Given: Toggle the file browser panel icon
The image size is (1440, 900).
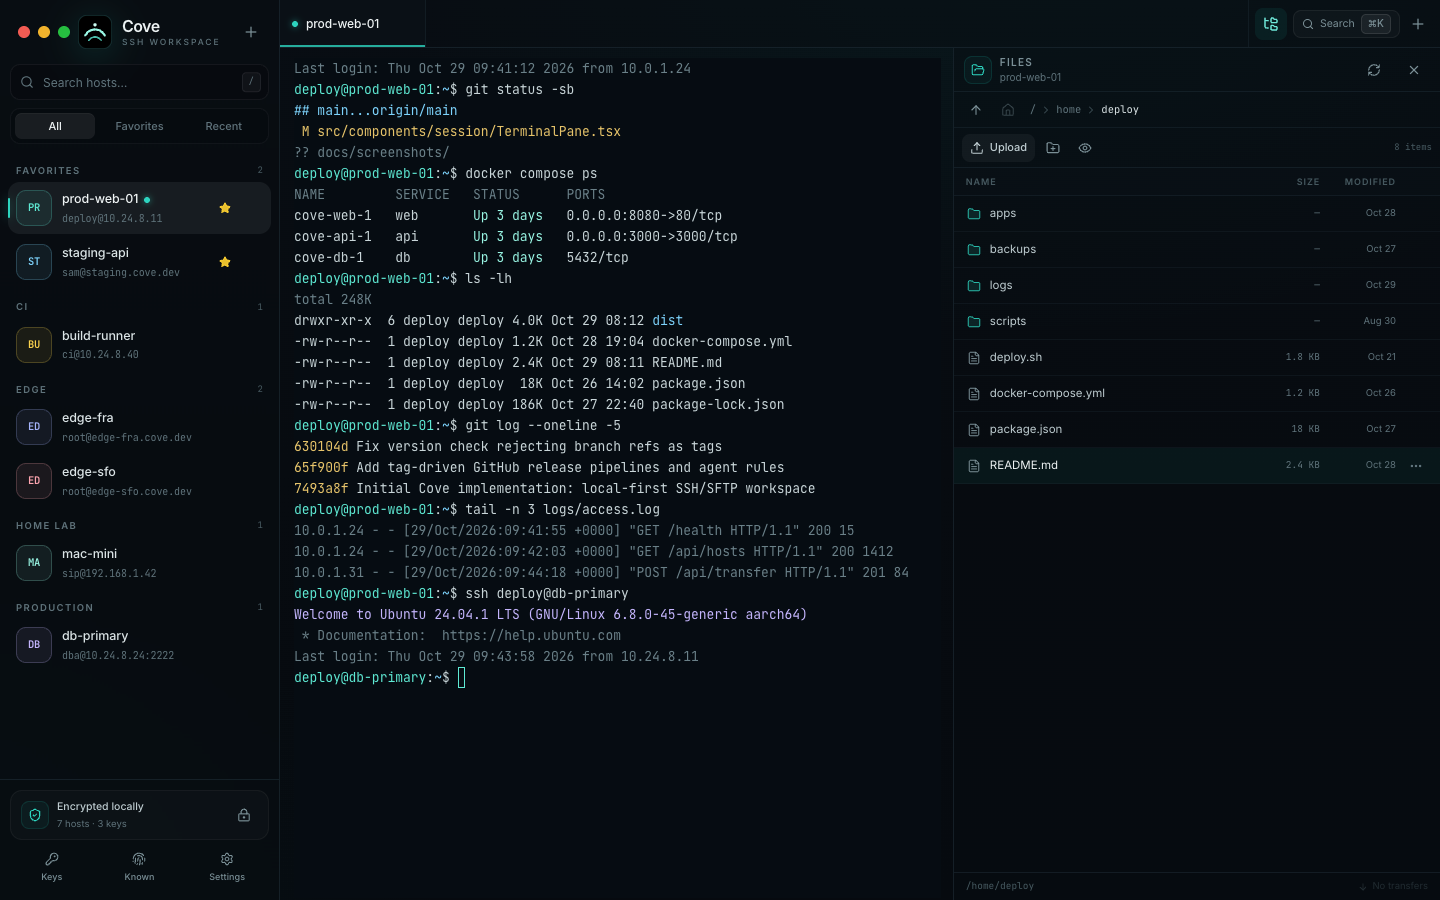Looking at the screenshot, I should [x=1271, y=24].
